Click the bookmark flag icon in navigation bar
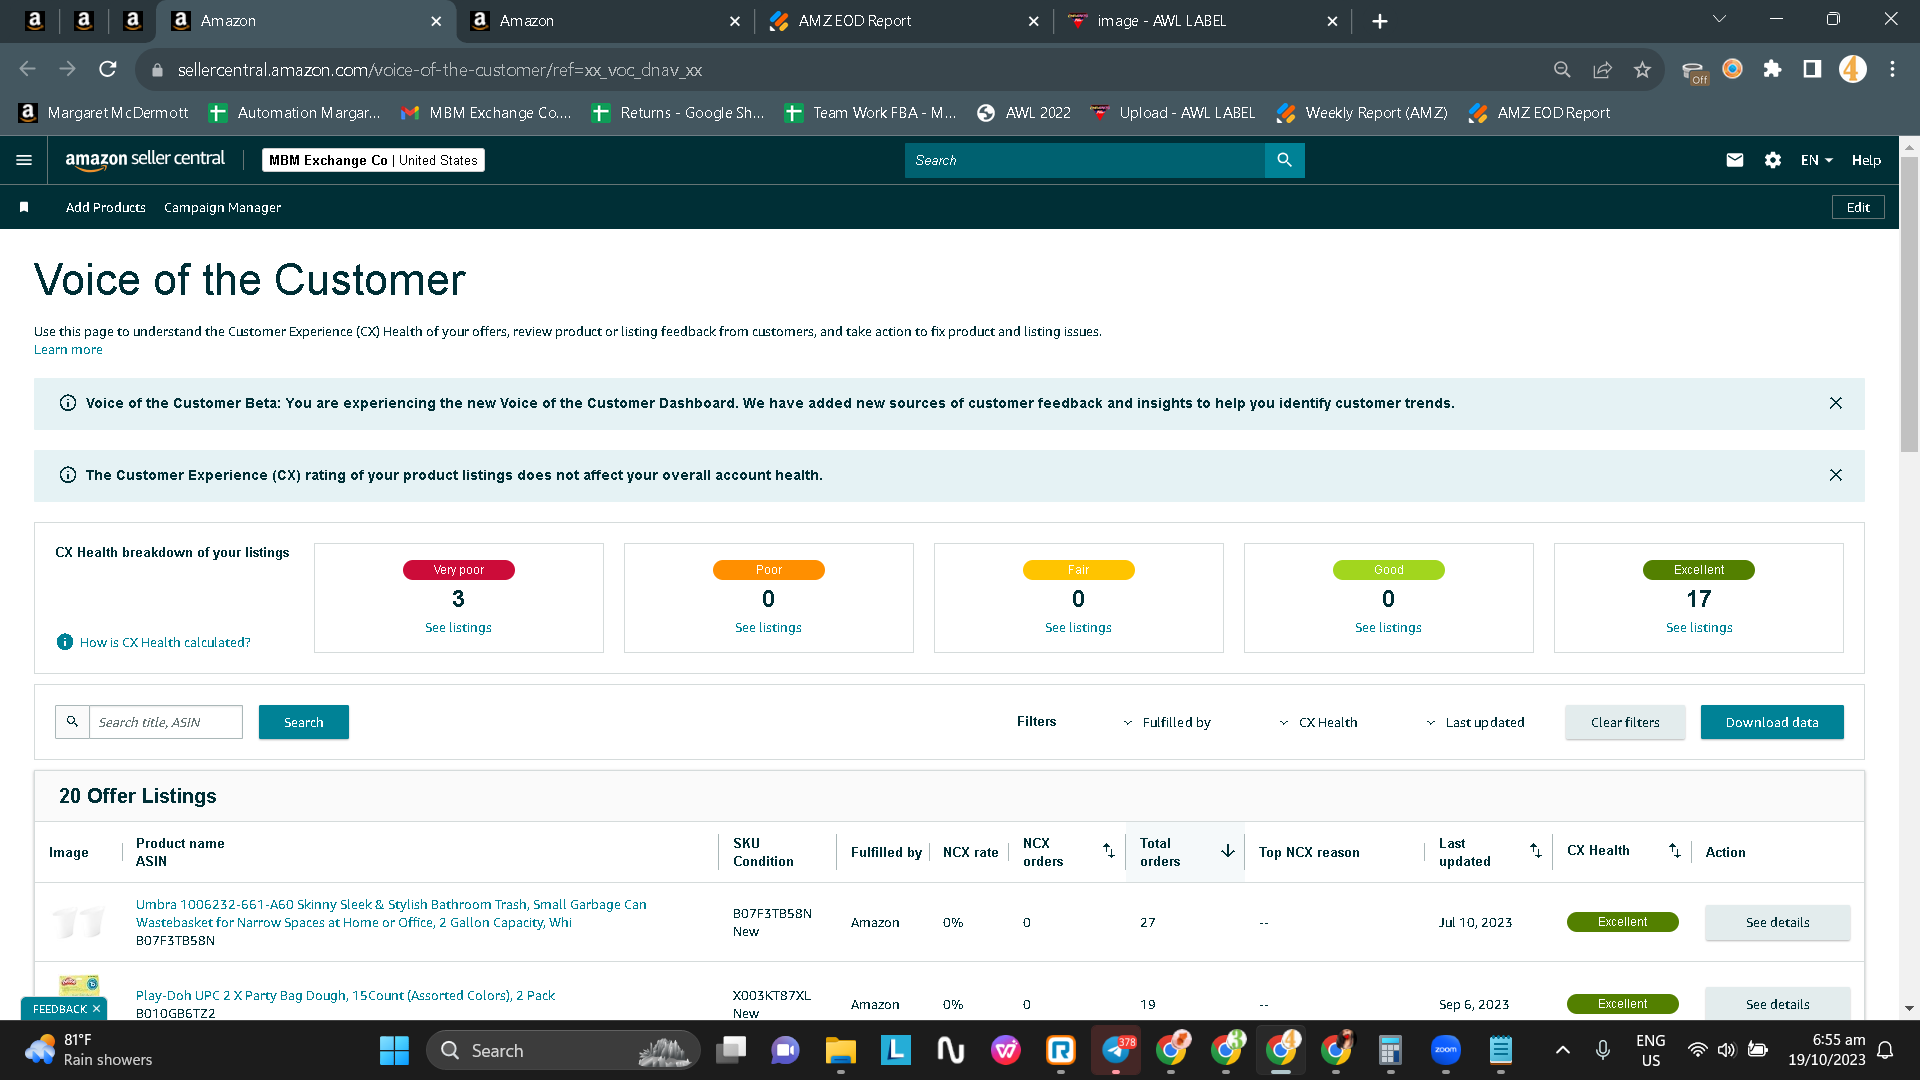The height and width of the screenshot is (1080, 1920). click(24, 207)
